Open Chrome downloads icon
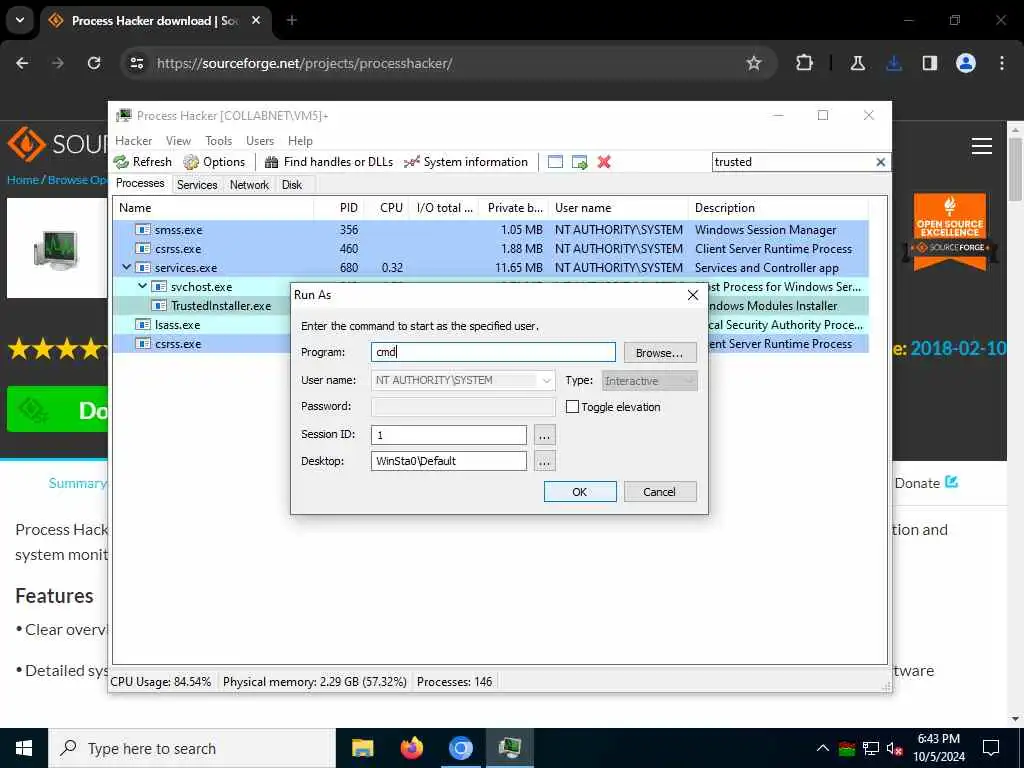Viewport: 1024px width, 768px height. tap(894, 63)
